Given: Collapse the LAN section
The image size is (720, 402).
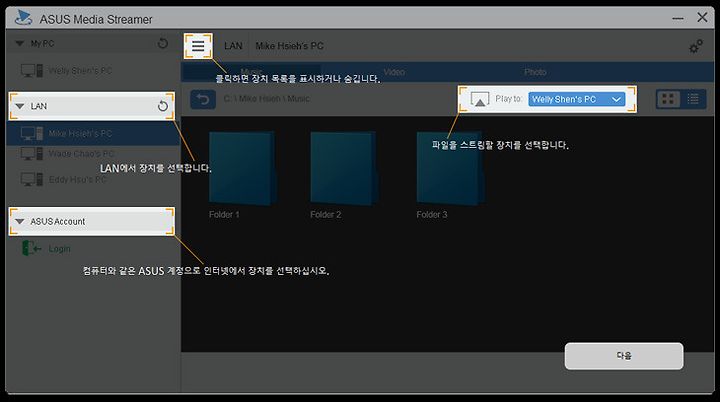Looking at the screenshot, I should 20,106.
